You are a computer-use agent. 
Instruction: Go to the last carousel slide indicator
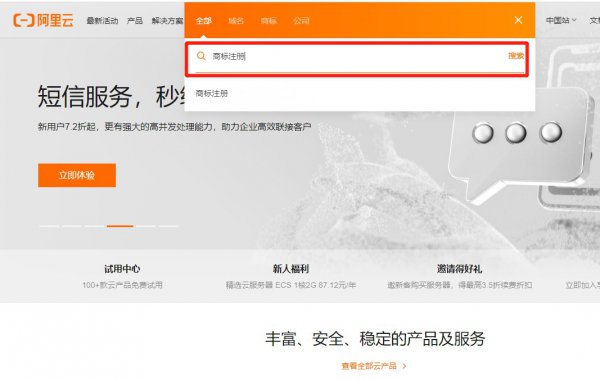pyautogui.click(x=169, y=226)
